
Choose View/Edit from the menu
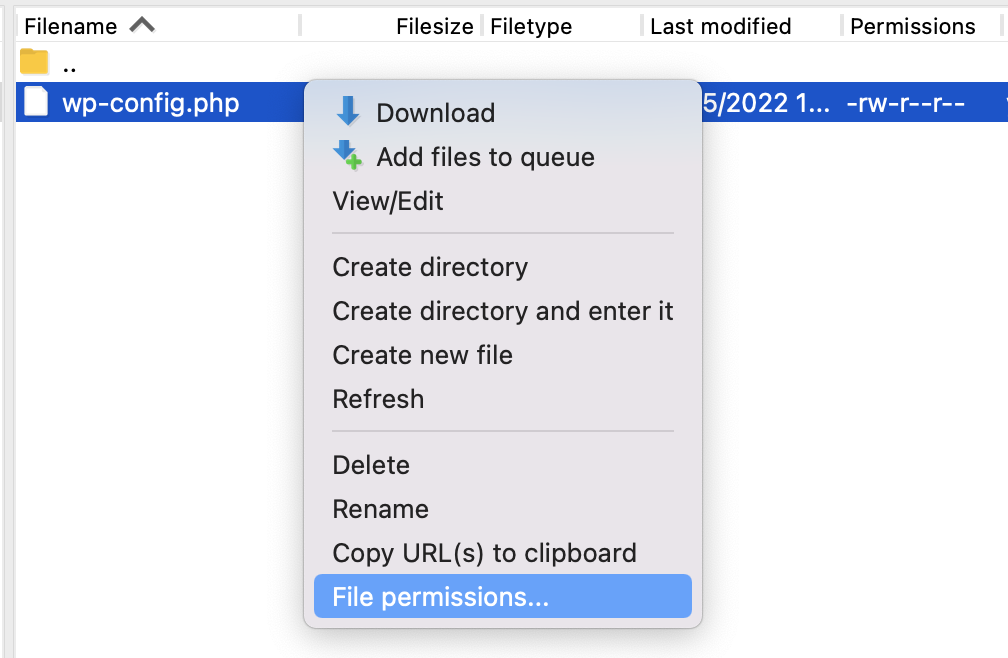[x=387, y=201]
